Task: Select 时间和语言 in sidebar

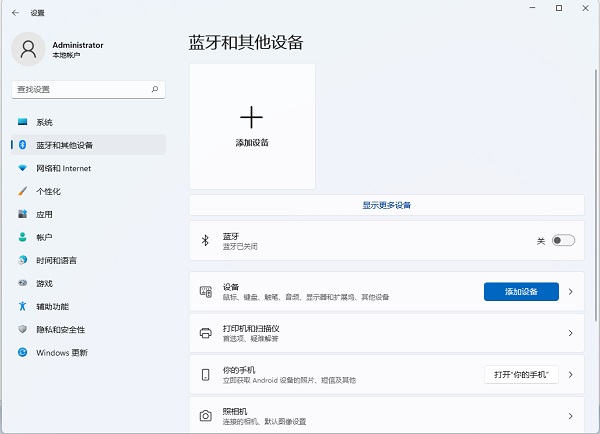Action: [x=88, y=260]
